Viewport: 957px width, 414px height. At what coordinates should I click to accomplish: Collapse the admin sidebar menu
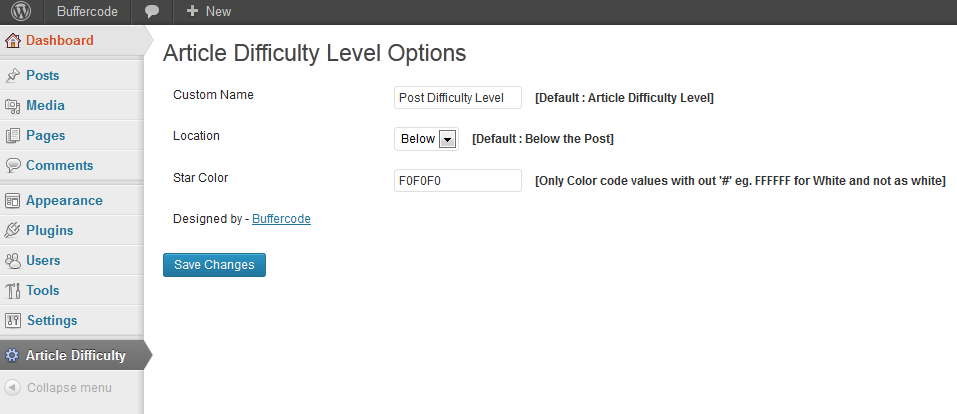click(58, 388)
